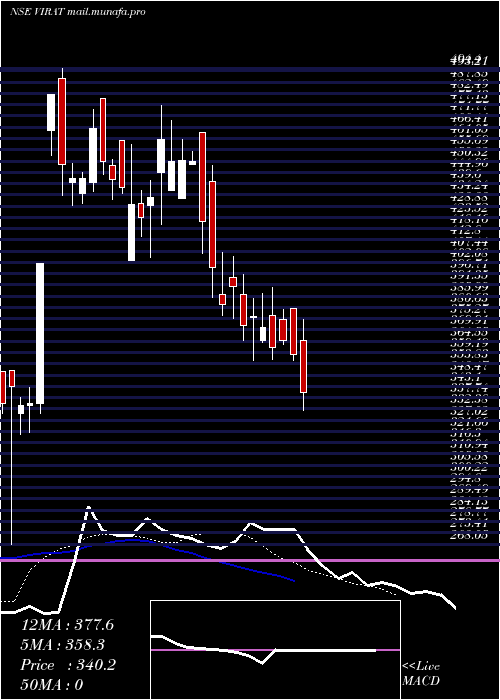The width and height of the screenshot is (500, 700).
Task: Click the tallest white candlestick on the left
Action: coord(40,333)
